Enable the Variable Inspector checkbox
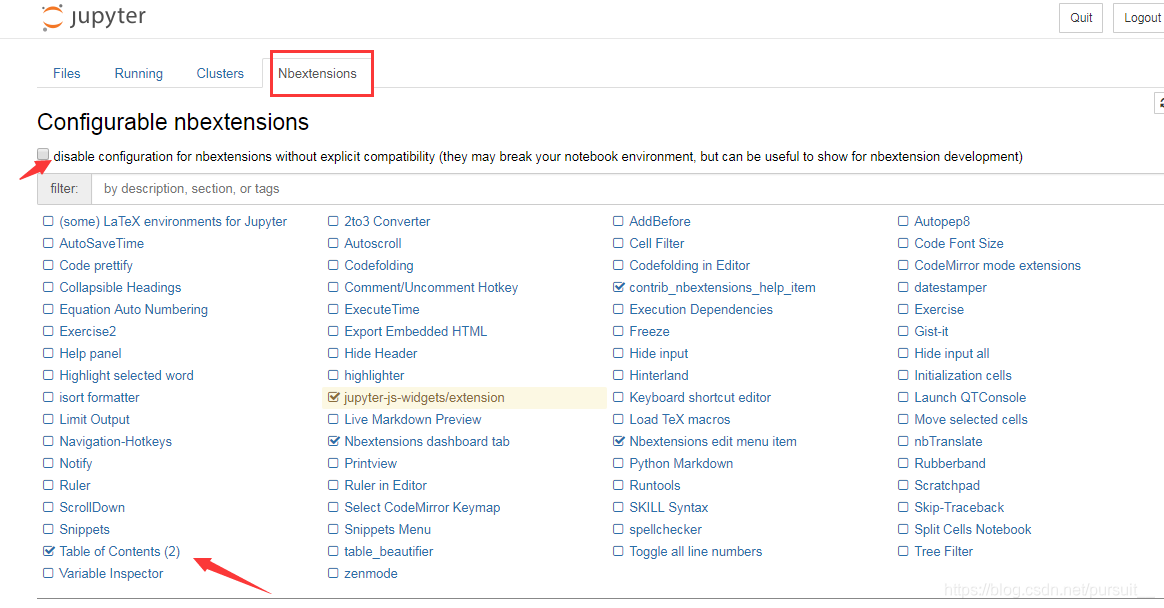 tap(48, 574)
